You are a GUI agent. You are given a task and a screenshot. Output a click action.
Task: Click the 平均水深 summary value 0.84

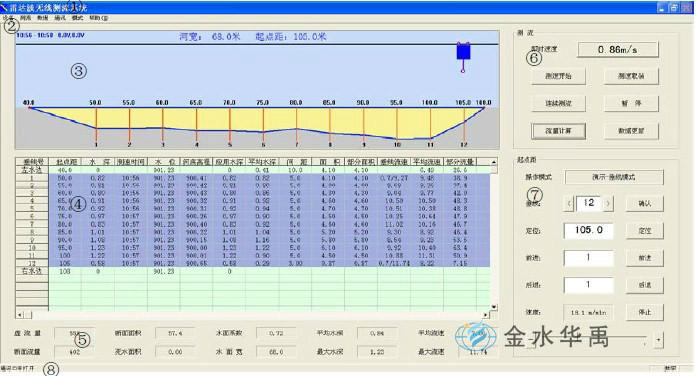tap(376, 333)
